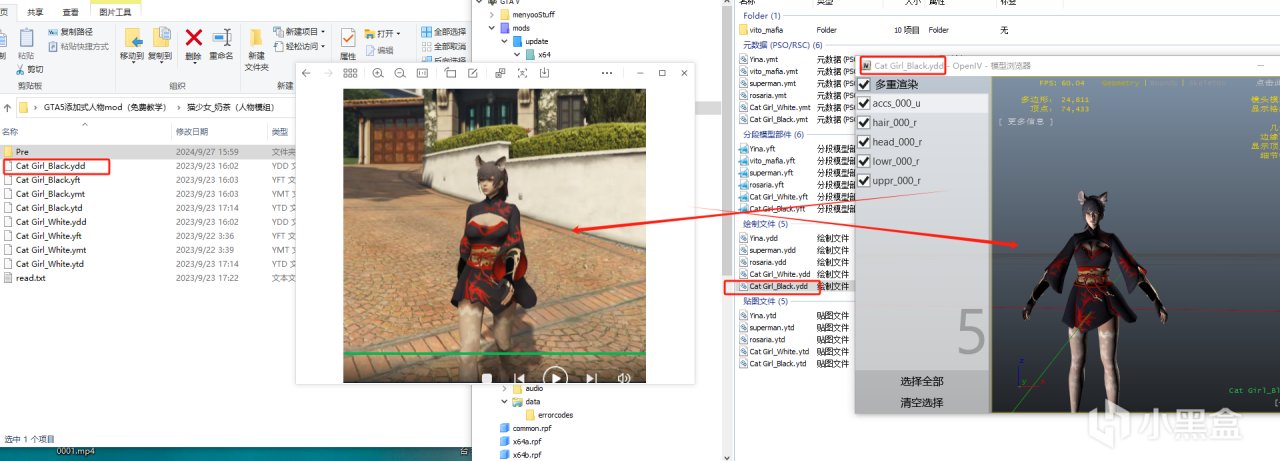This screenshot has height=461, width=1280.
Task: Click the red X Delete icon
Action: point(193,38)
